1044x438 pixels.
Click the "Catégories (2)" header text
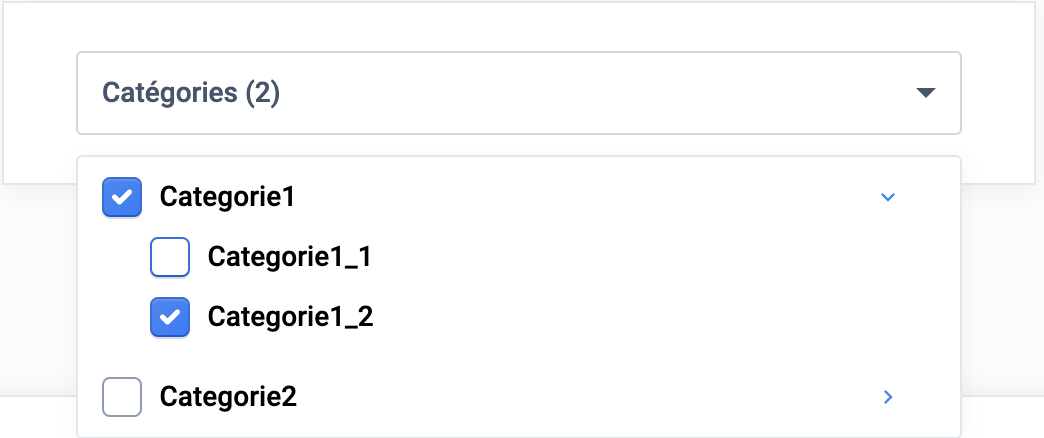191,93
